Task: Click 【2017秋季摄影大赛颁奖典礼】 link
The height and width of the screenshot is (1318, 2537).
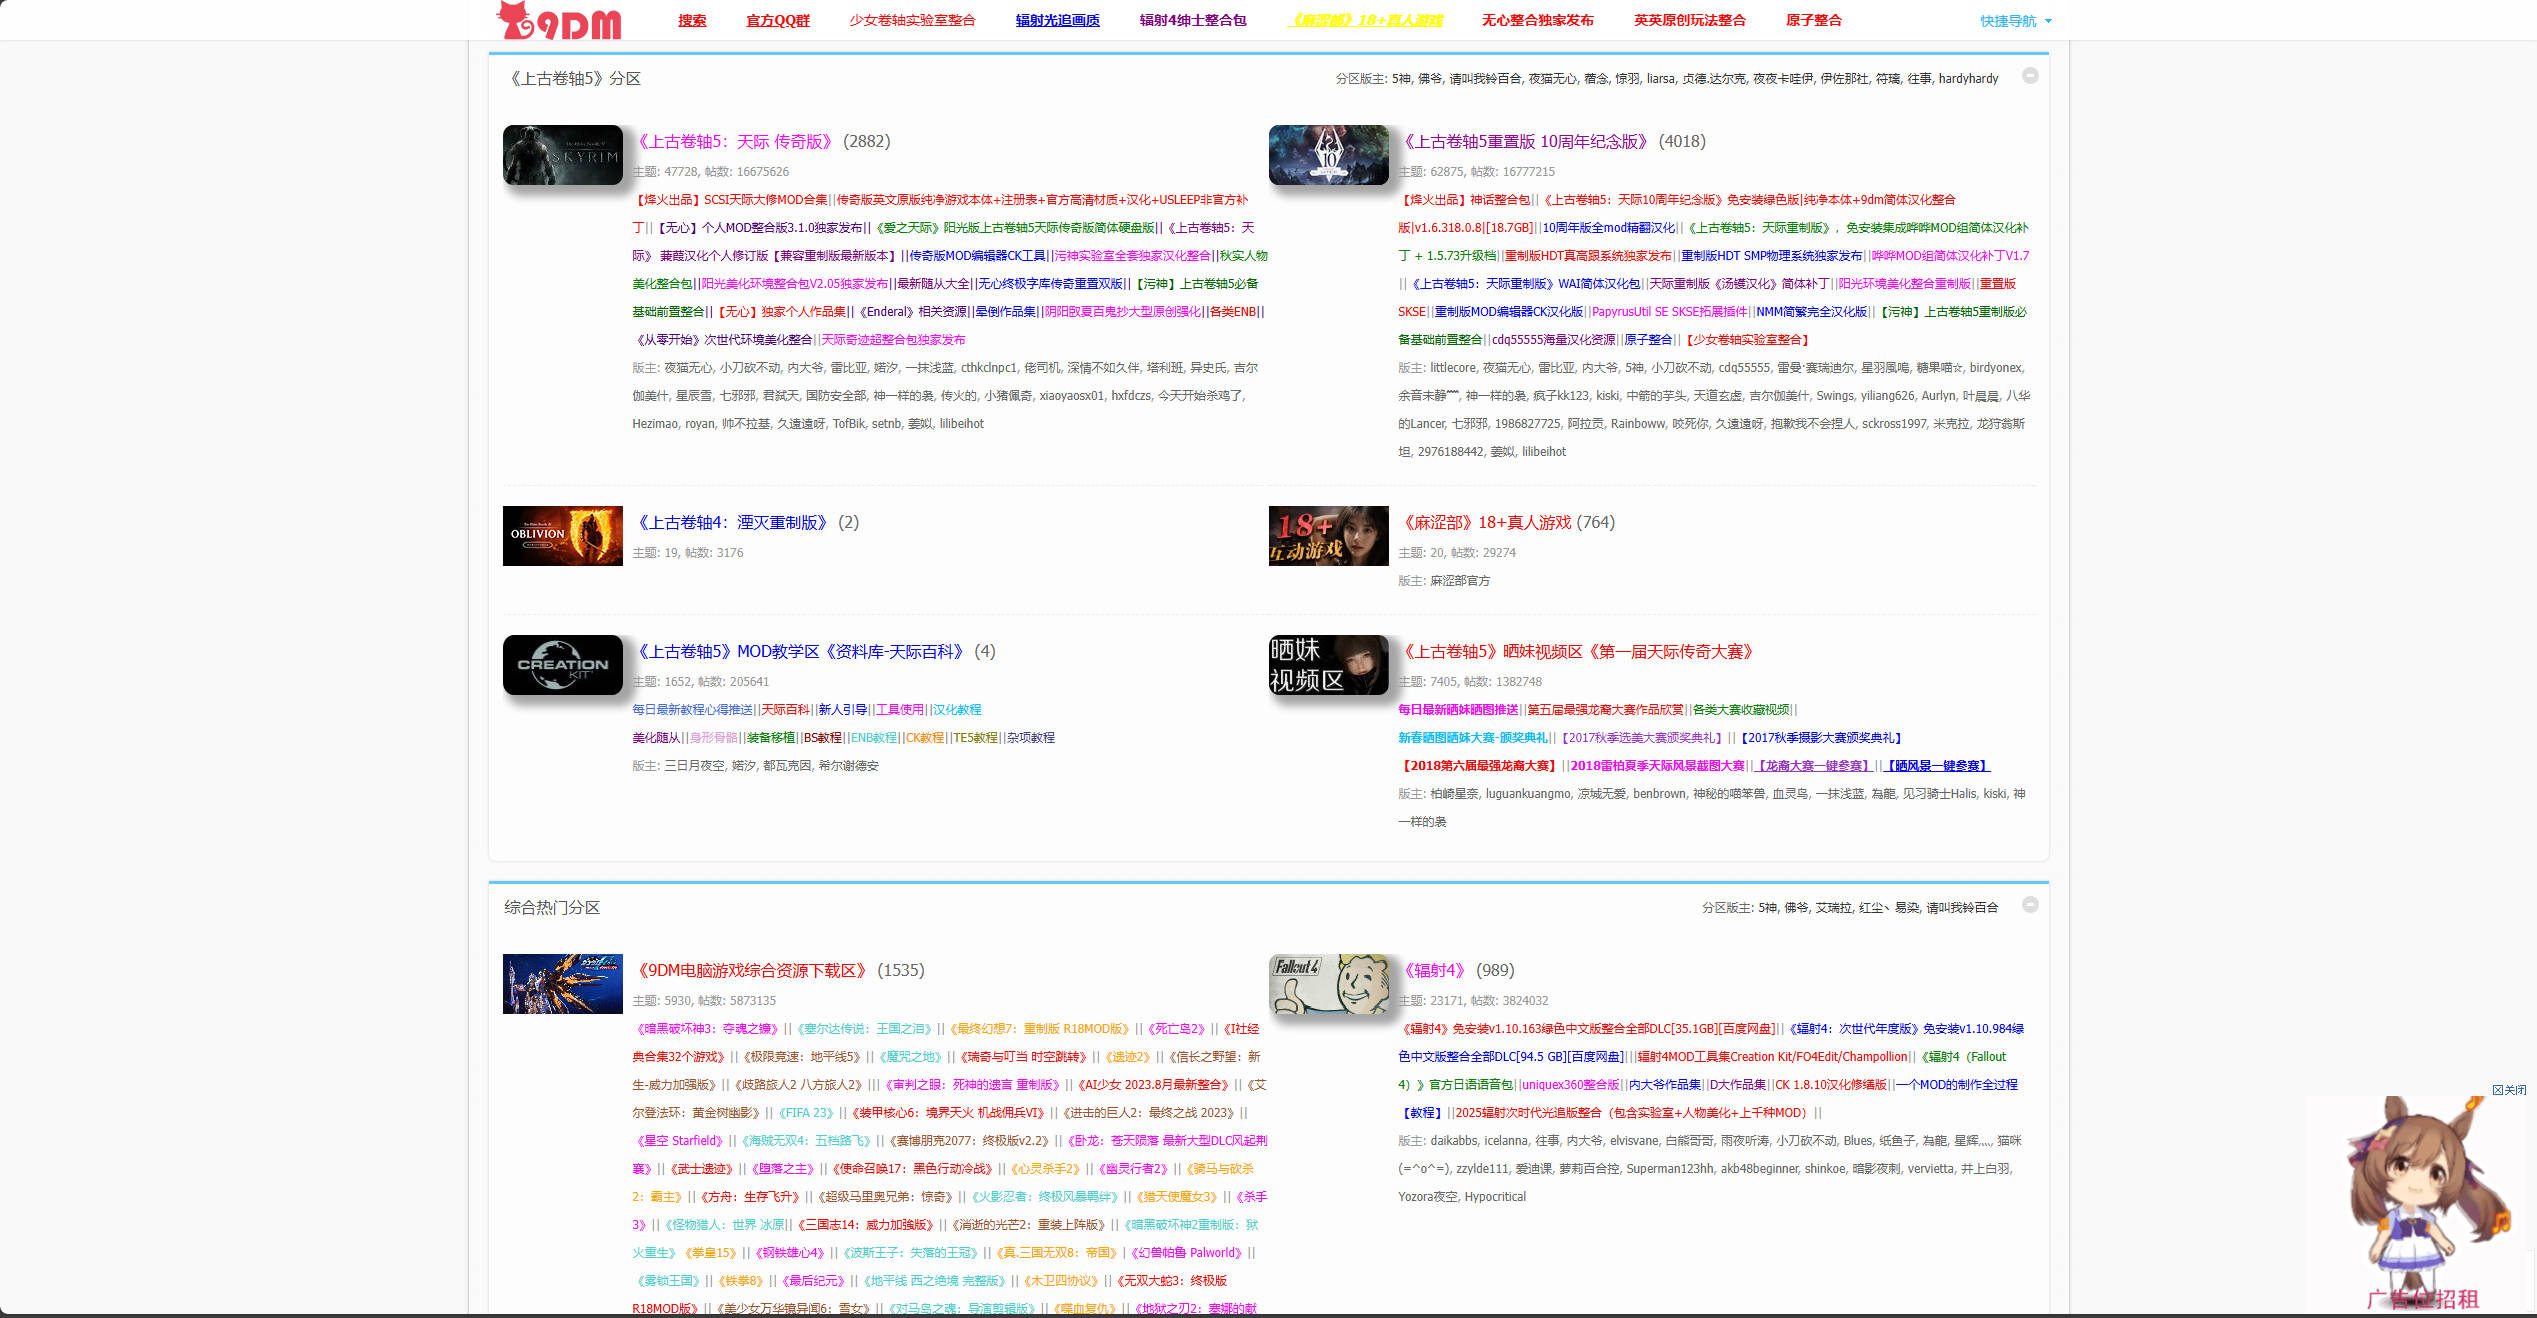Action: tap(1819, 738)
